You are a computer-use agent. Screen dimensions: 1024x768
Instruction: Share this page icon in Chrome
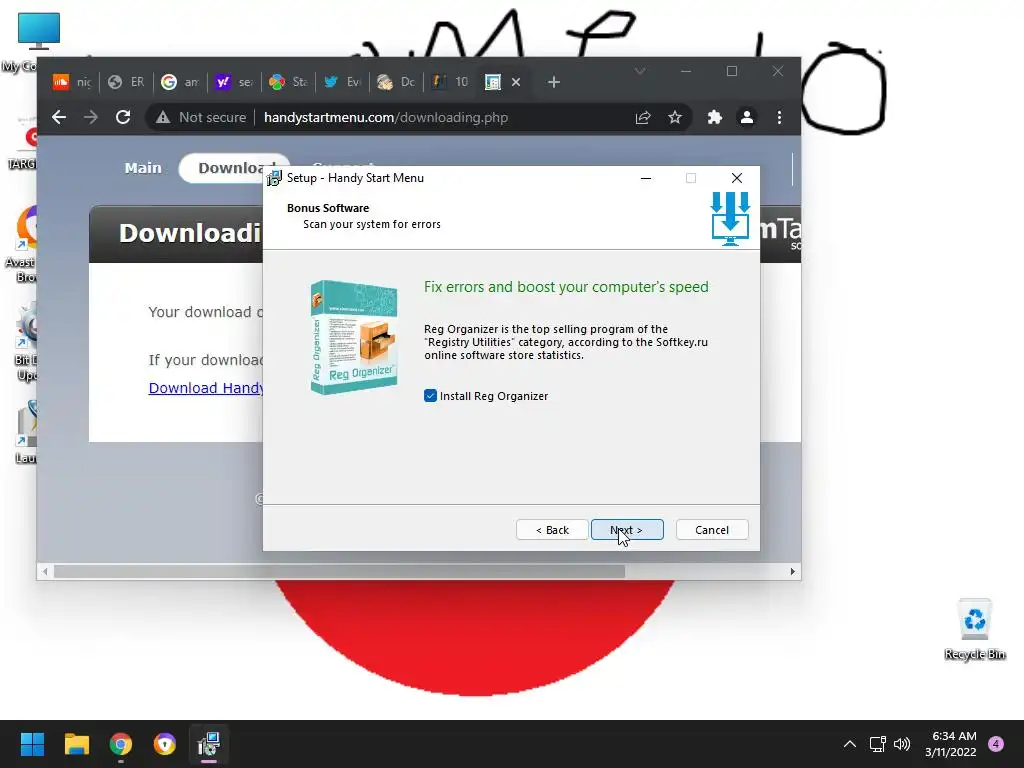coord(643,118)
